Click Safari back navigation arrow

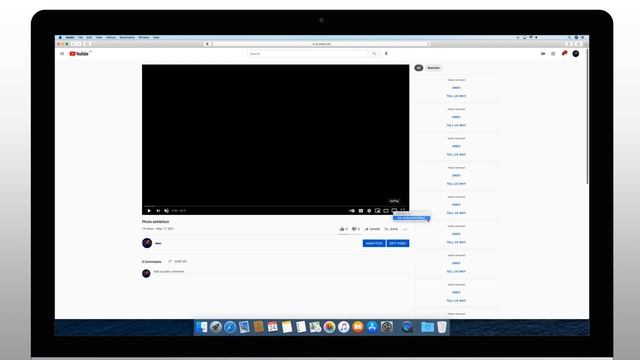73,44
